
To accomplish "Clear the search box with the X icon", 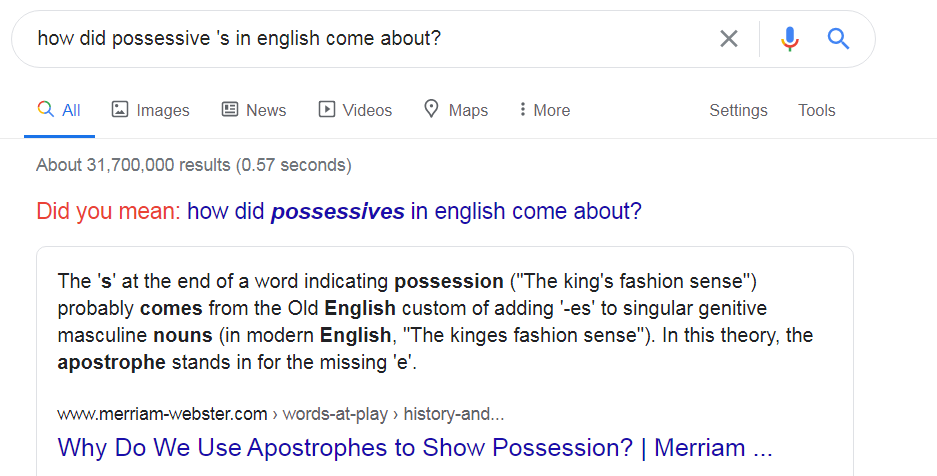I will tap(729, 39).
